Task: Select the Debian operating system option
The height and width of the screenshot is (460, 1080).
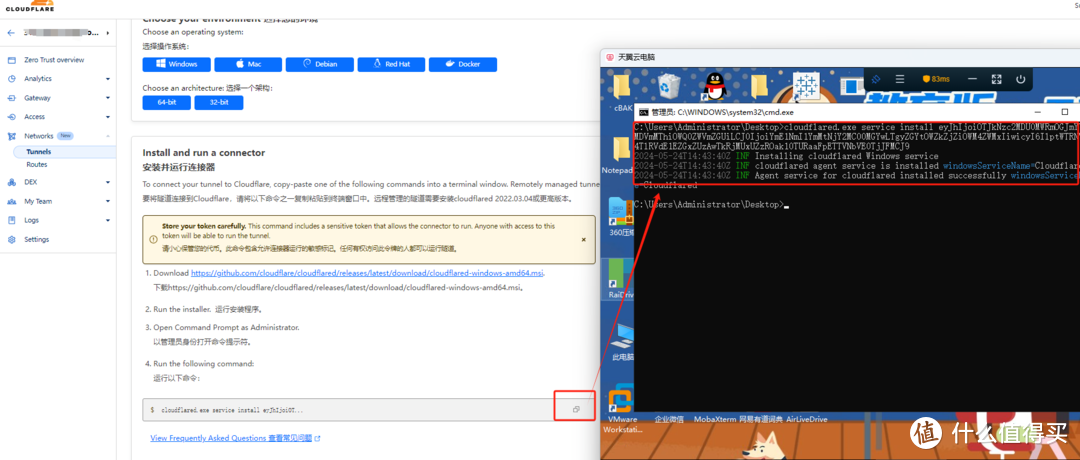Action: pos(320,64)
